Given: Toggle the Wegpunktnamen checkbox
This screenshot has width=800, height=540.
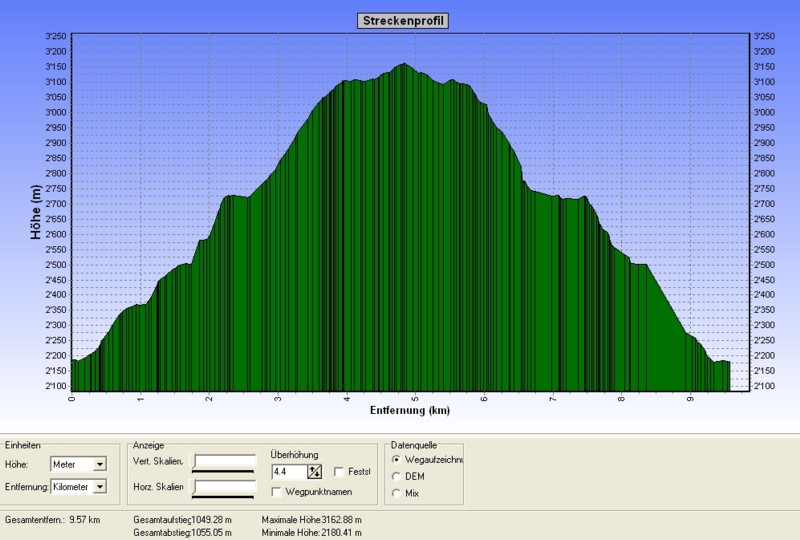Looking at the screenshot, I should 277,491.
